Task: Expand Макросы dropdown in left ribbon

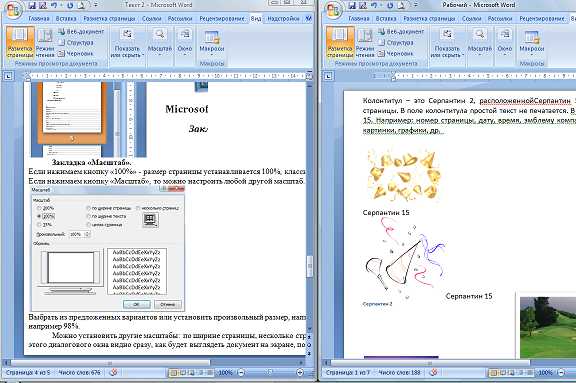Action: [x=212, y=43]
